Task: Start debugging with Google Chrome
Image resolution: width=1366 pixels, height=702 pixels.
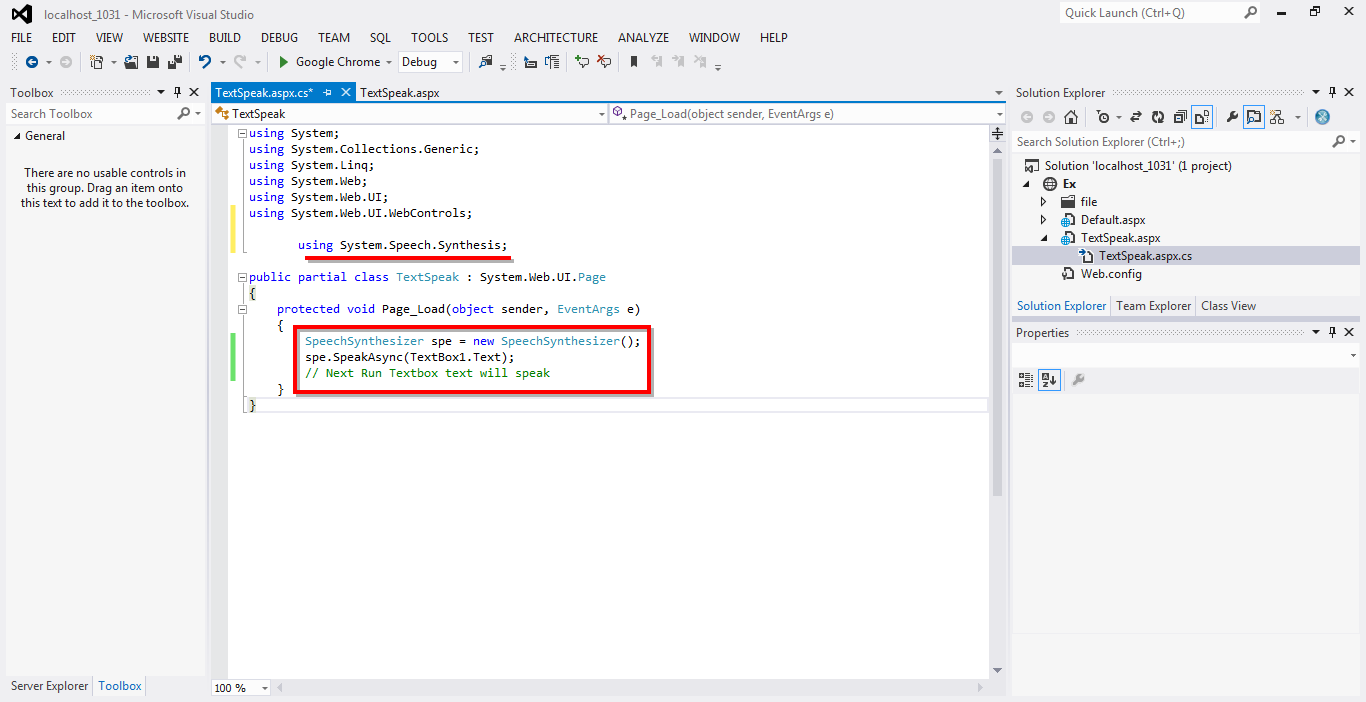Action: point(283,61)
